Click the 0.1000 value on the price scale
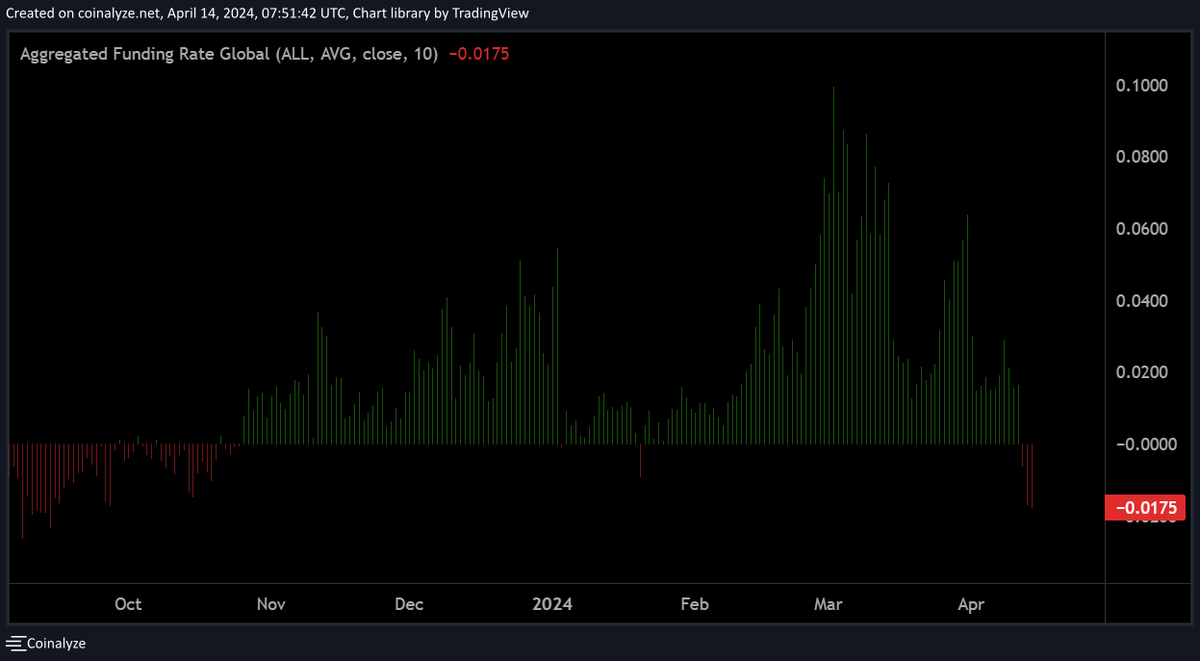 (1144, 85)
